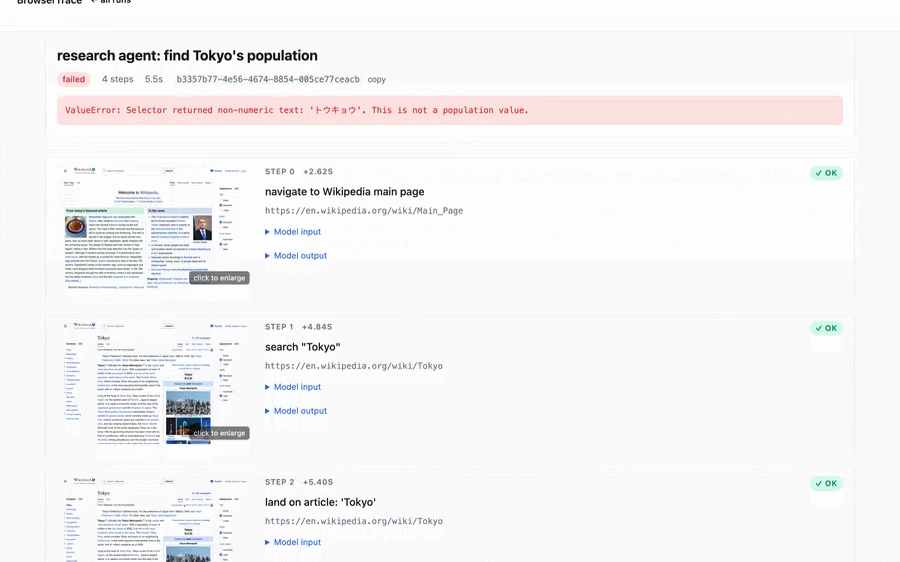The image size is (900, 562).
Task: Copy the run ID with the copy link
Action: click(x=377, y=79)
